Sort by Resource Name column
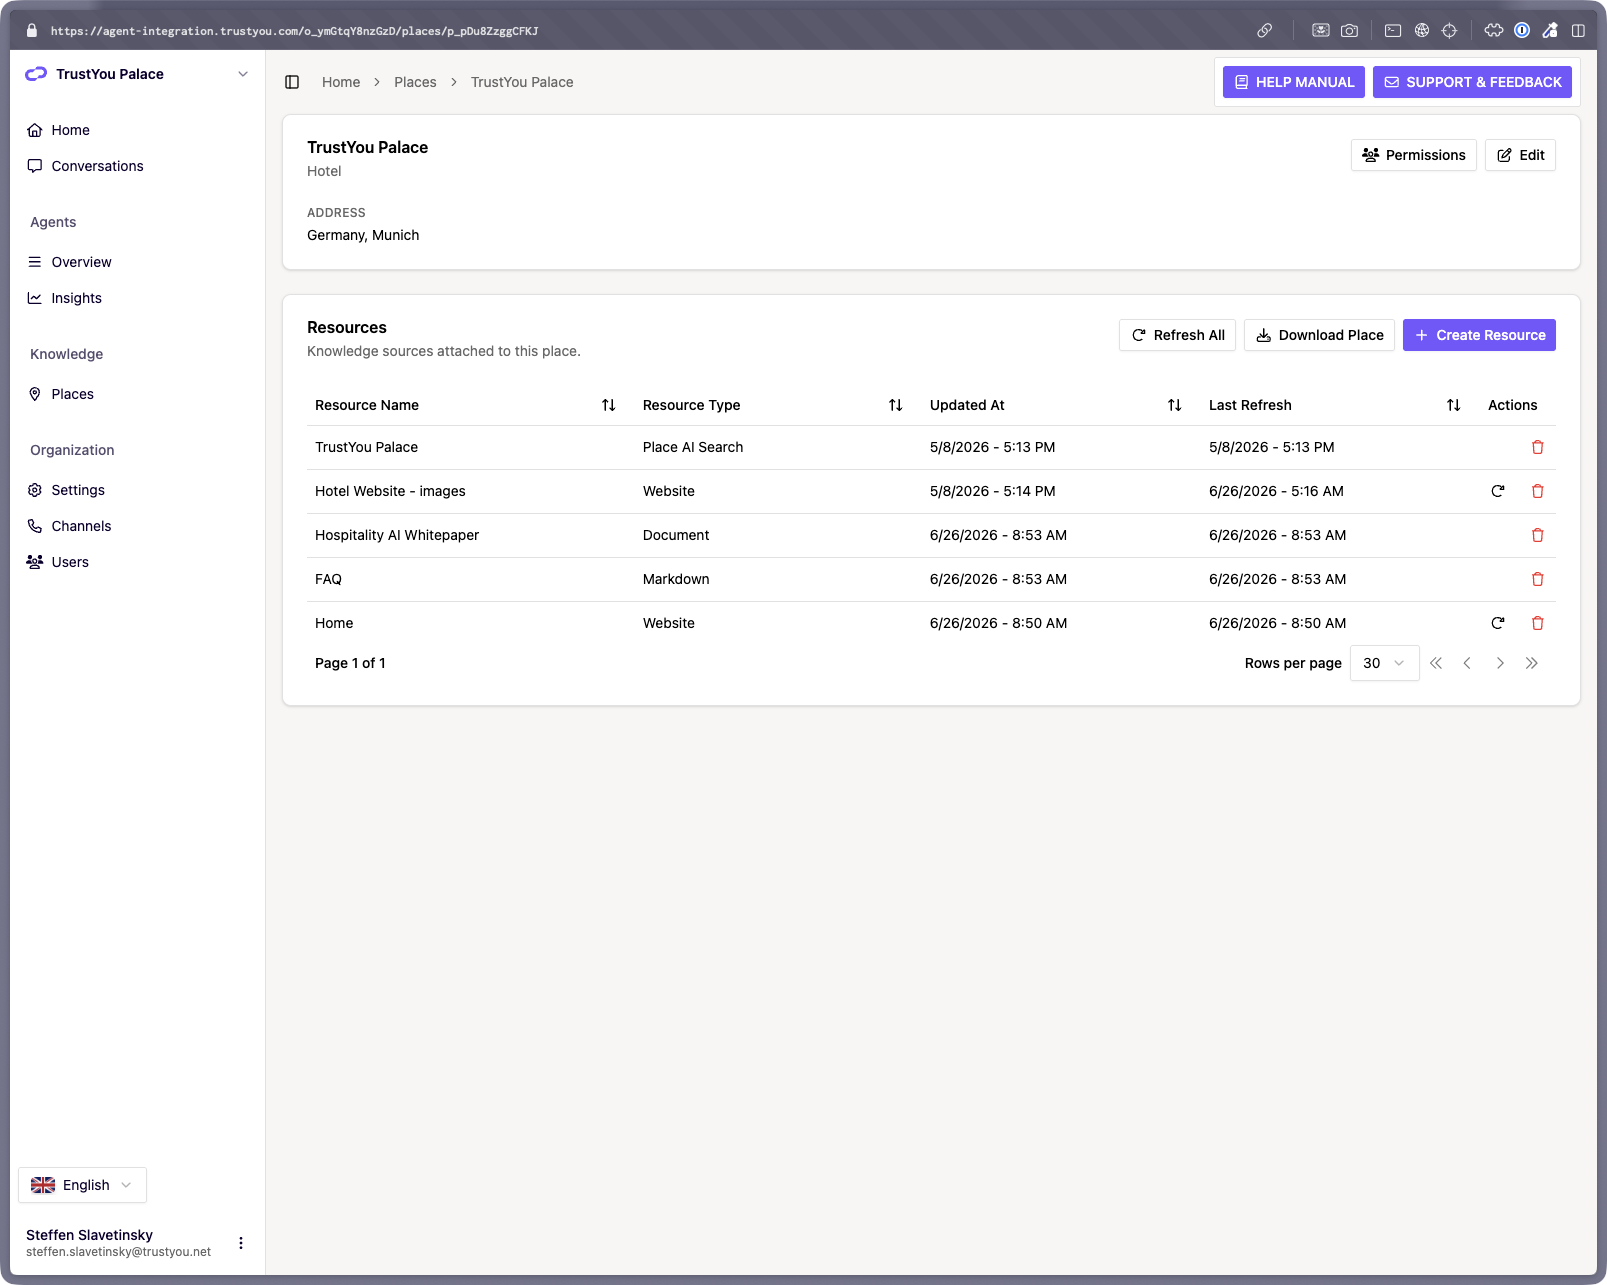 (x=608, y=405)
